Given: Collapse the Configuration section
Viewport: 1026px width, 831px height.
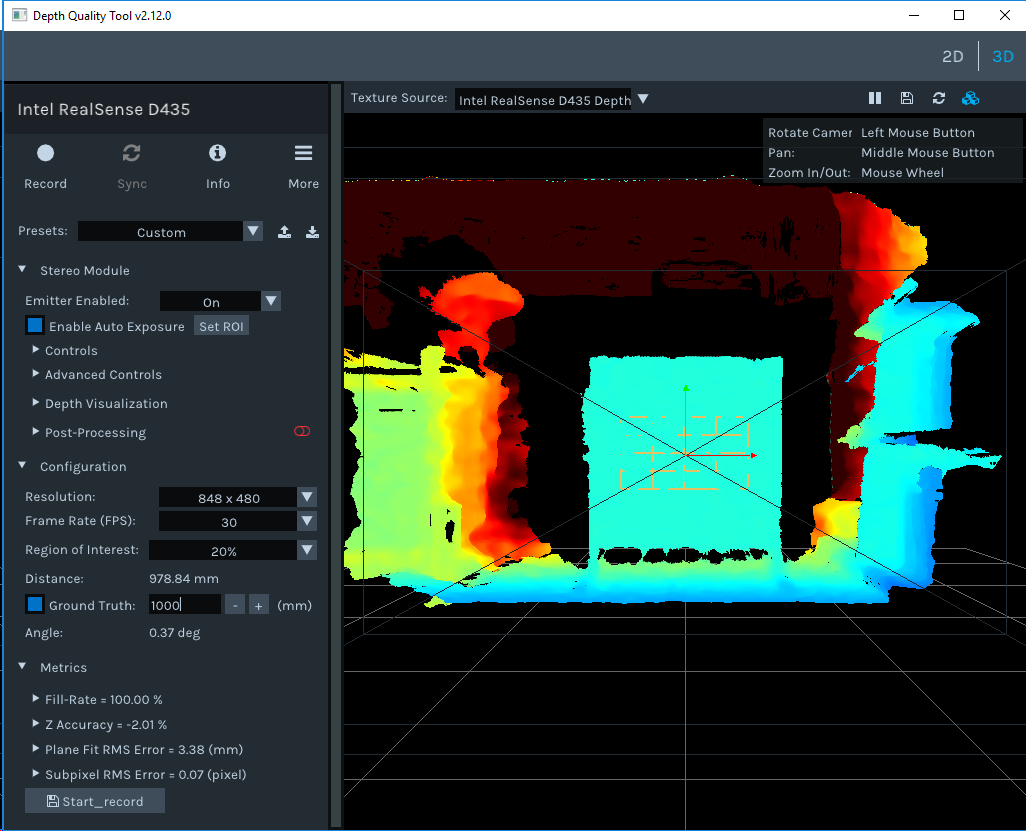Looking at the screenshot, I should (22, 466).
